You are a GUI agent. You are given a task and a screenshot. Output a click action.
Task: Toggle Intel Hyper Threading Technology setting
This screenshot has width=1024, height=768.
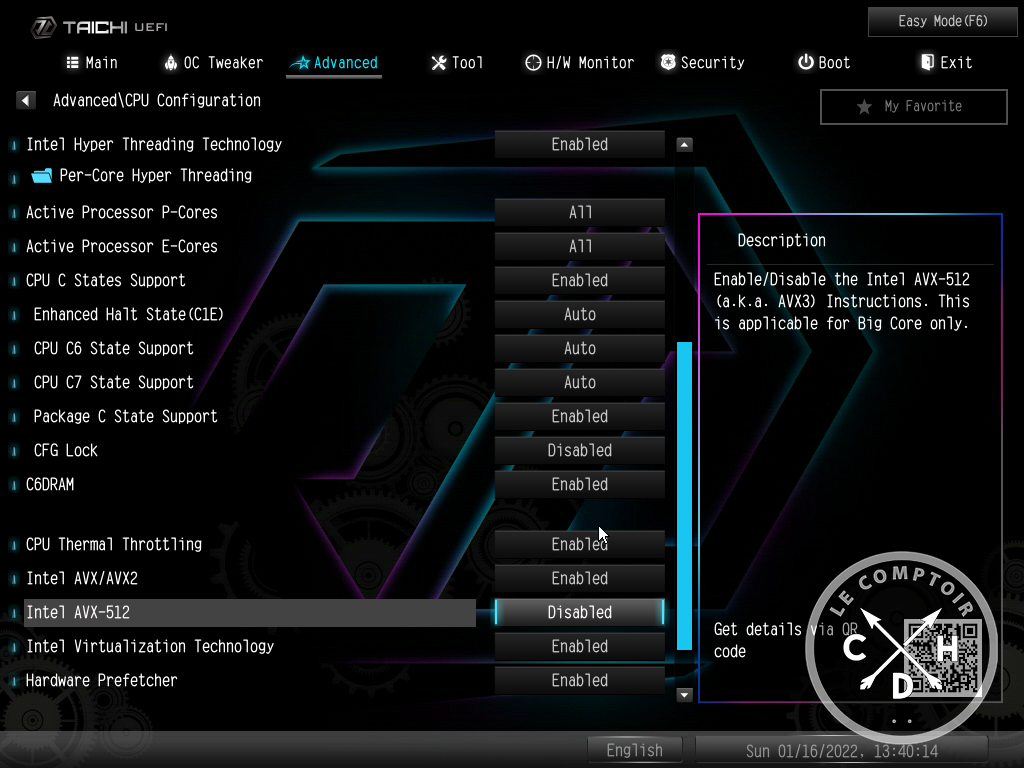pyautogui.click(x=579, y=145)
